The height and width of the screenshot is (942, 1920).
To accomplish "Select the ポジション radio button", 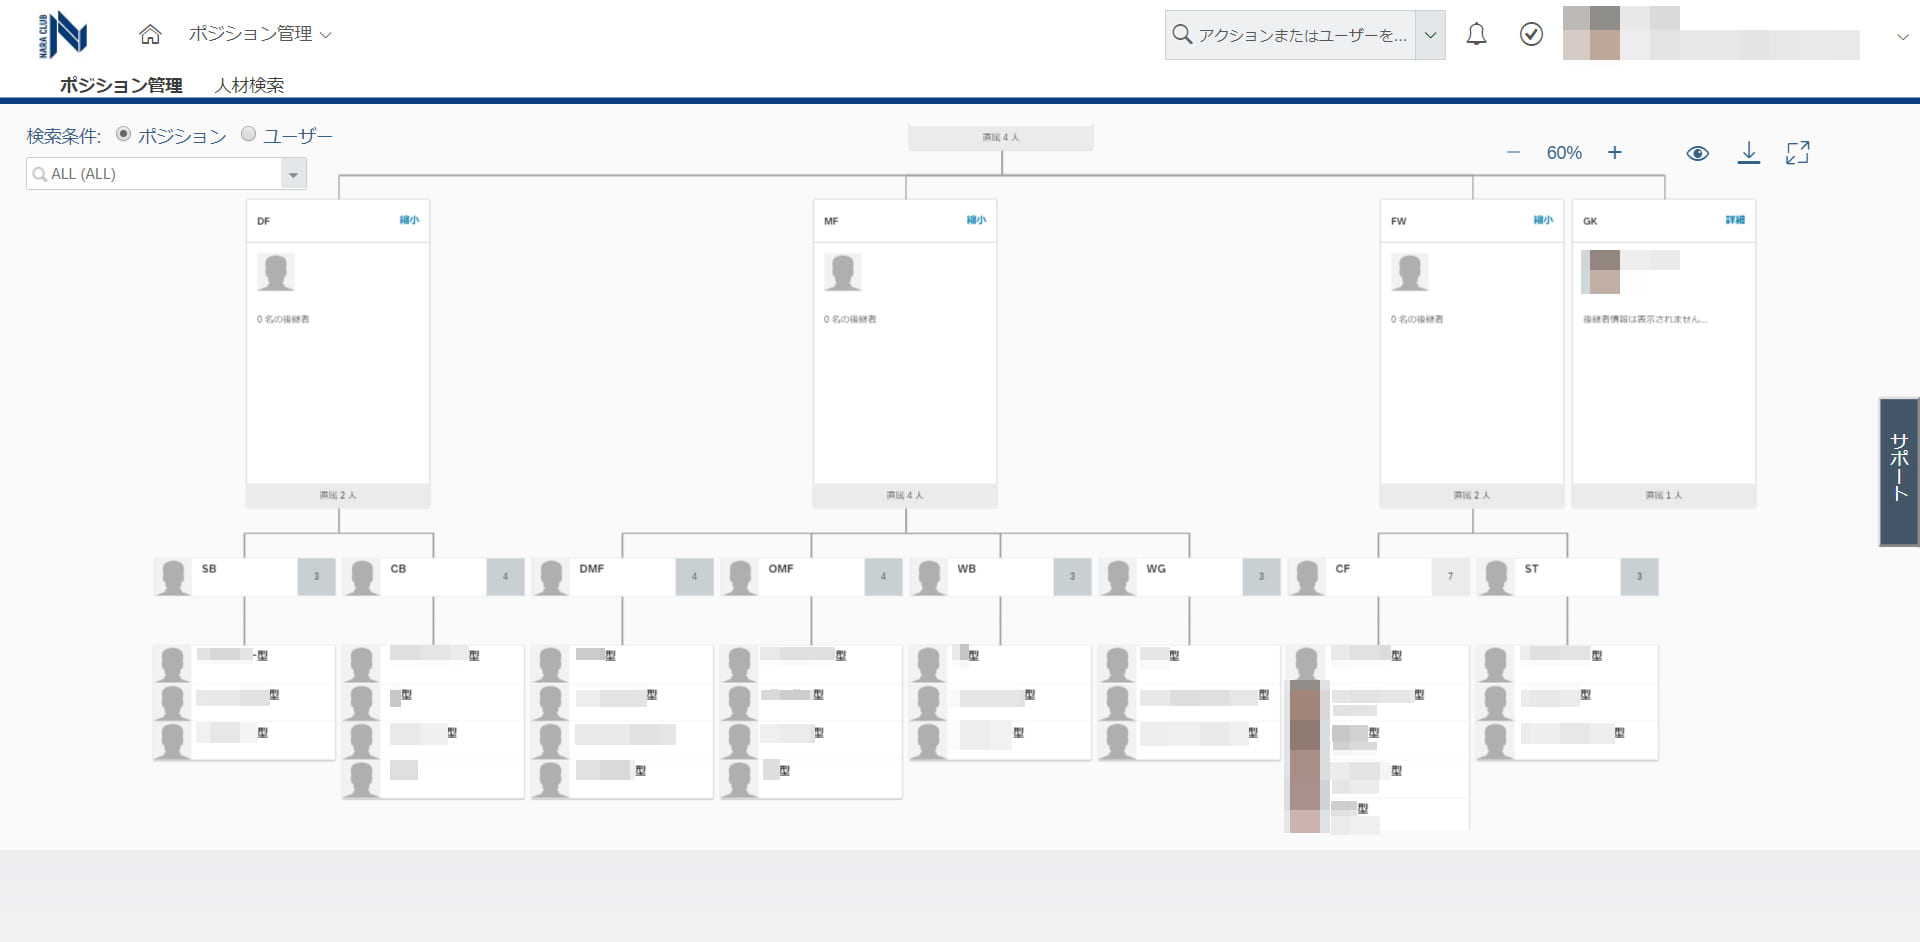I will click(x=124, y=134).
